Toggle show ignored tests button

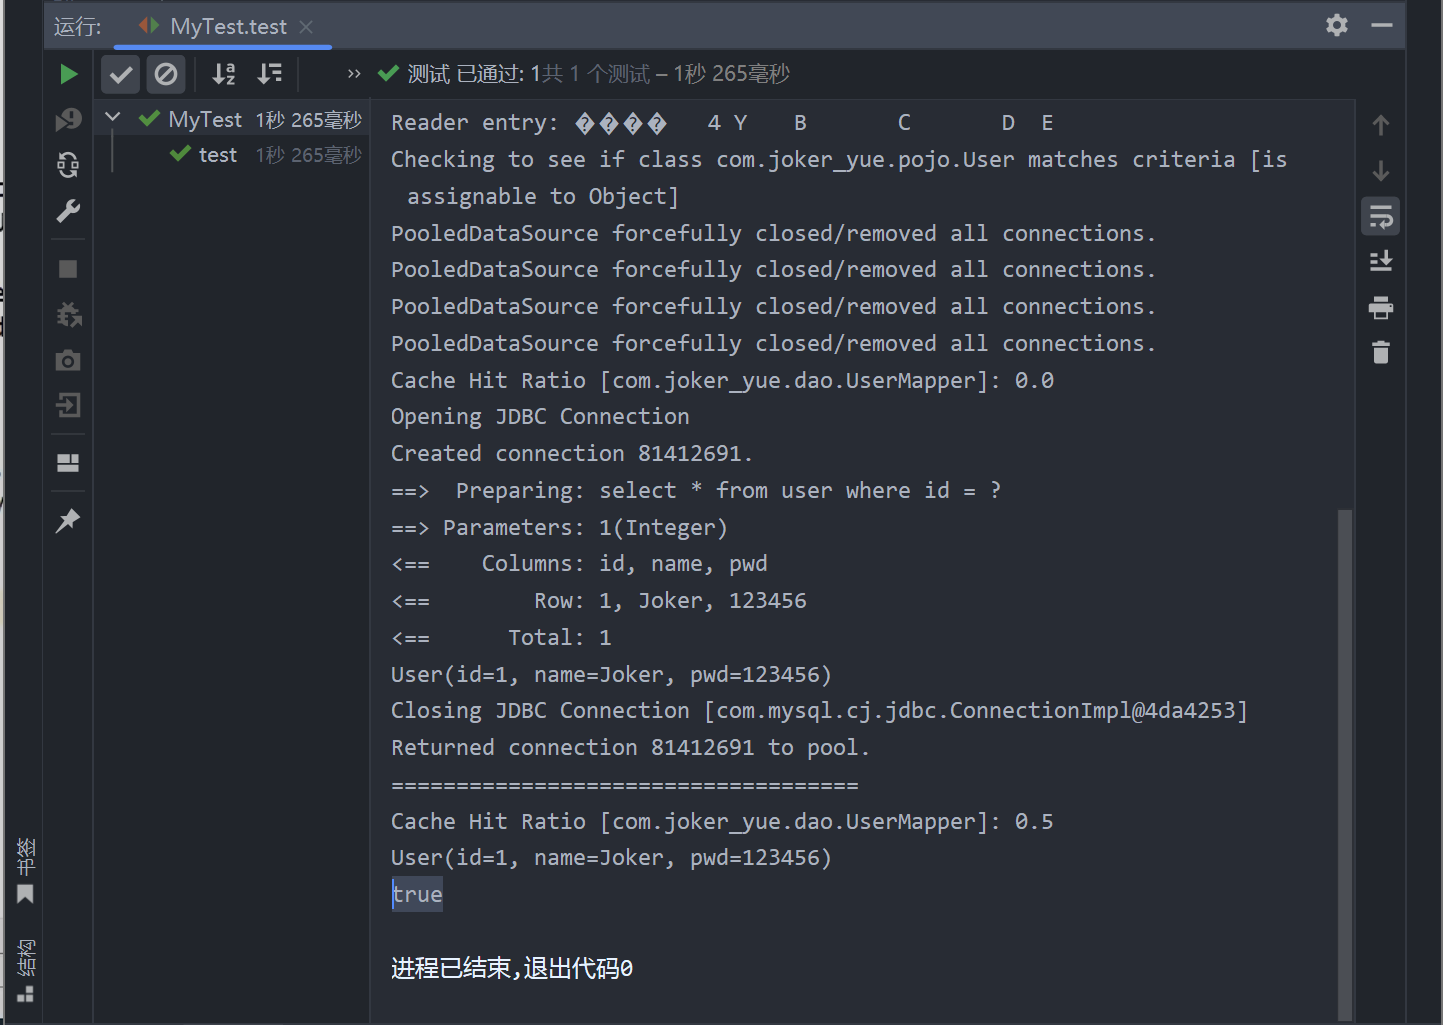[166, 74]
